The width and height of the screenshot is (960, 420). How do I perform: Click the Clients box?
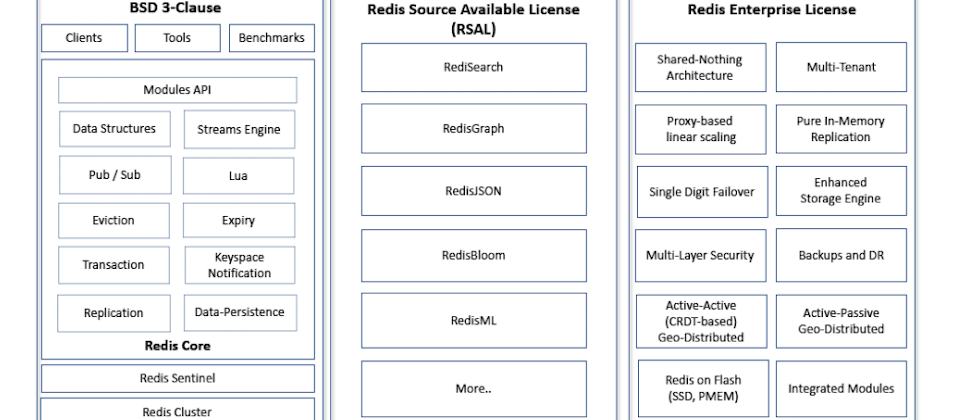84,38
